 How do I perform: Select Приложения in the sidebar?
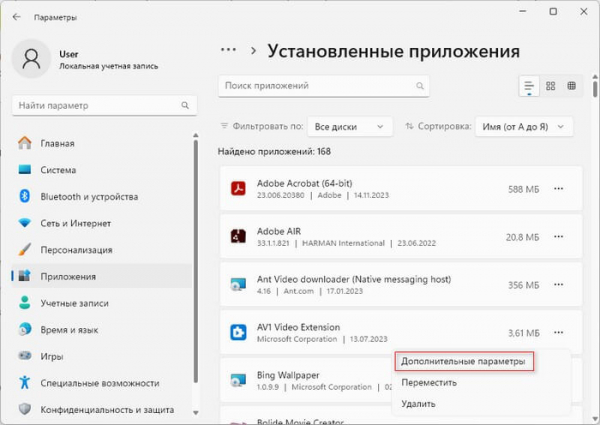[102, 276]
